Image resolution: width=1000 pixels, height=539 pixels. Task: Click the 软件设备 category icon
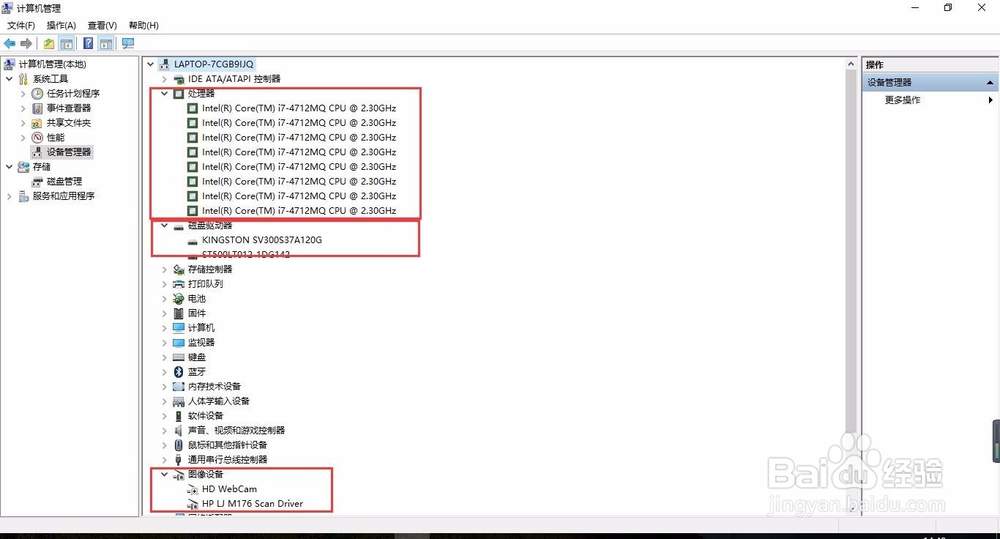point(179,416)
